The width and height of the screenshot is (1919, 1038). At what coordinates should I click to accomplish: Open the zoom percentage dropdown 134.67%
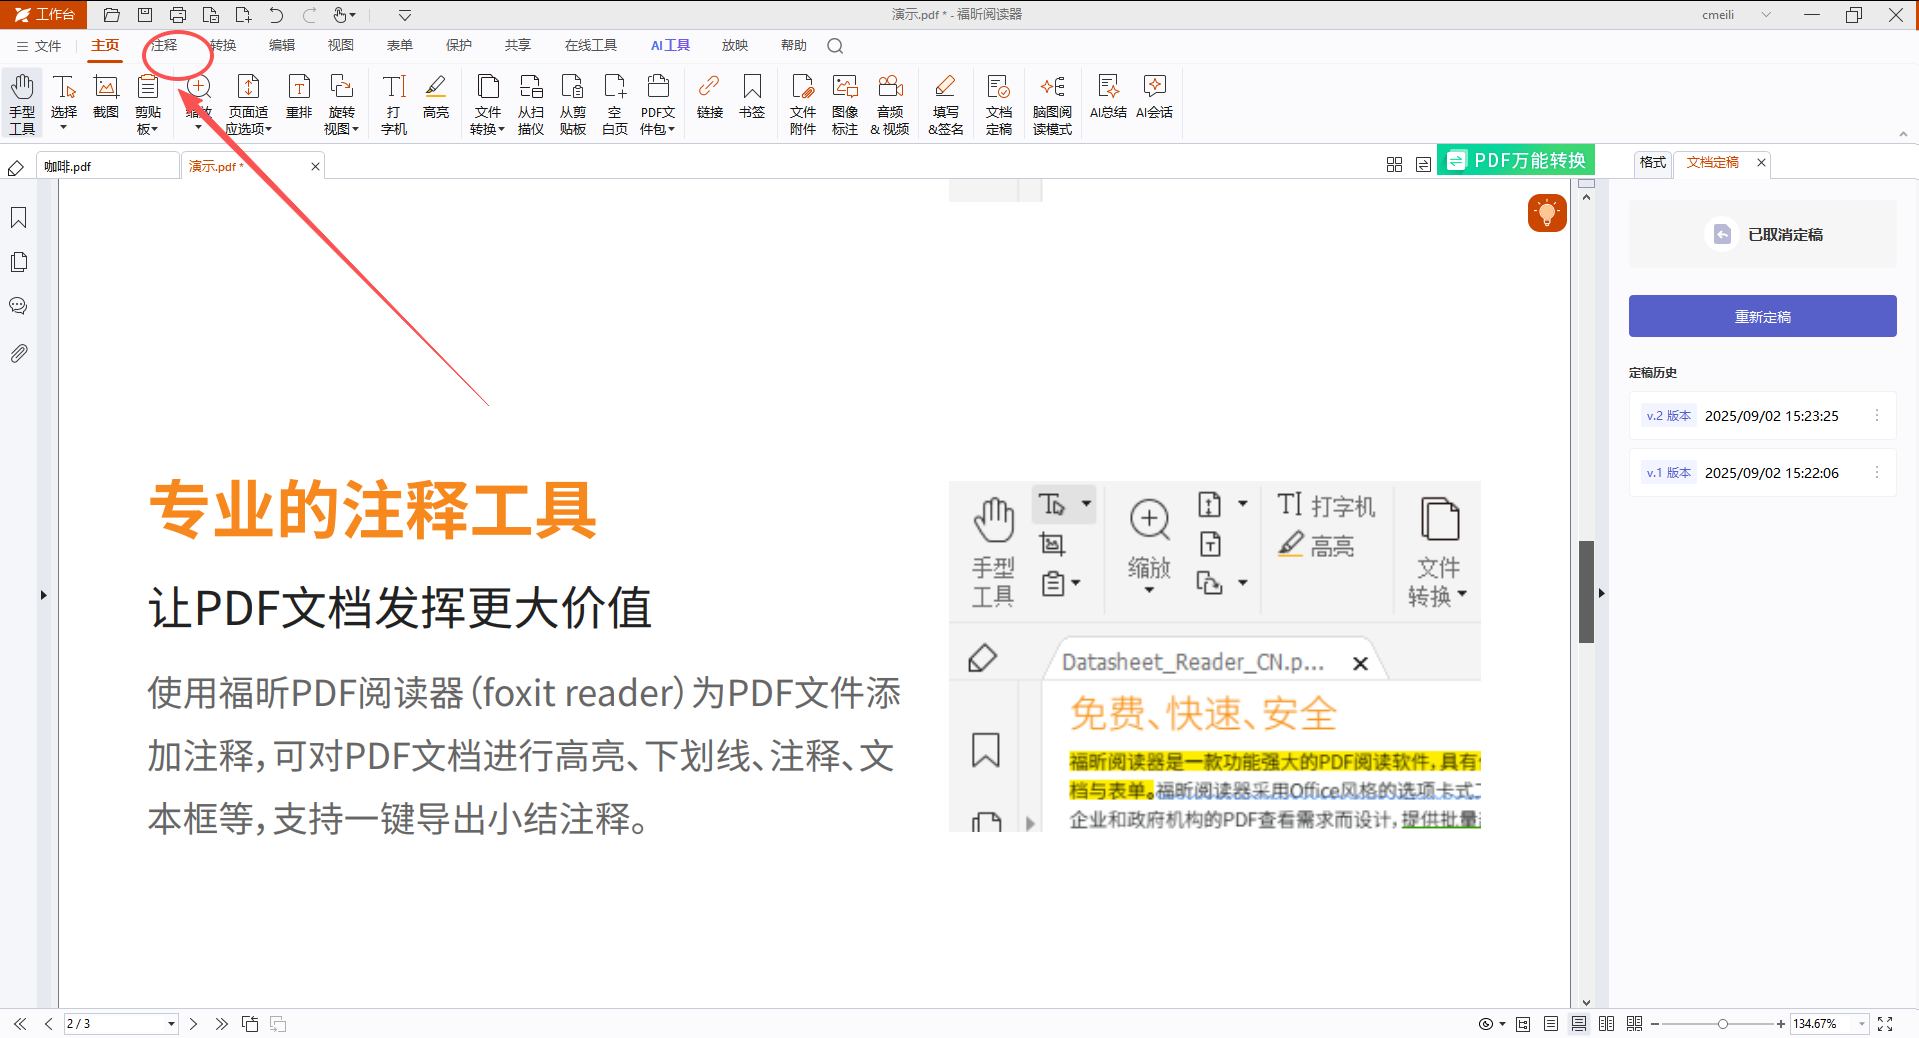(x=1861, y=1024)
